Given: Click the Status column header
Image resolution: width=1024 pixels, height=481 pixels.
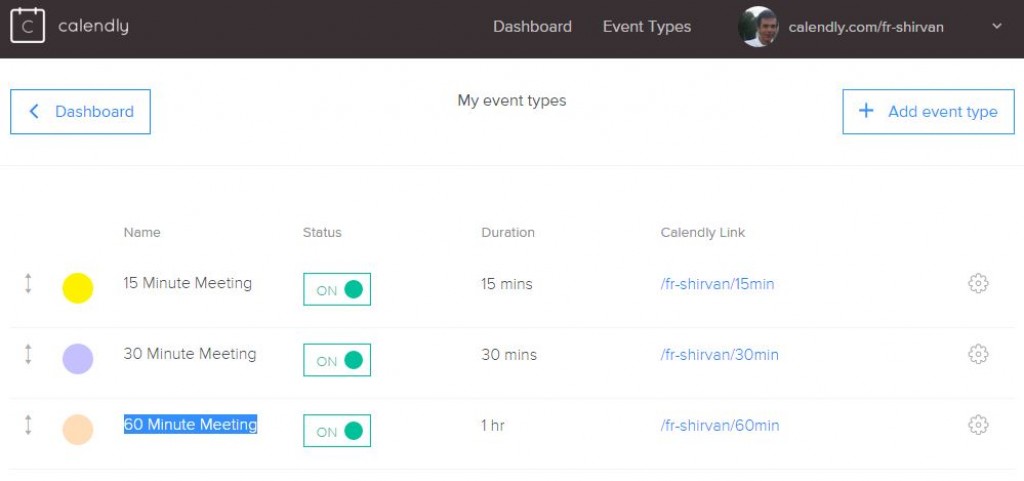Looking at the screenshot, I should pos(322,232).
